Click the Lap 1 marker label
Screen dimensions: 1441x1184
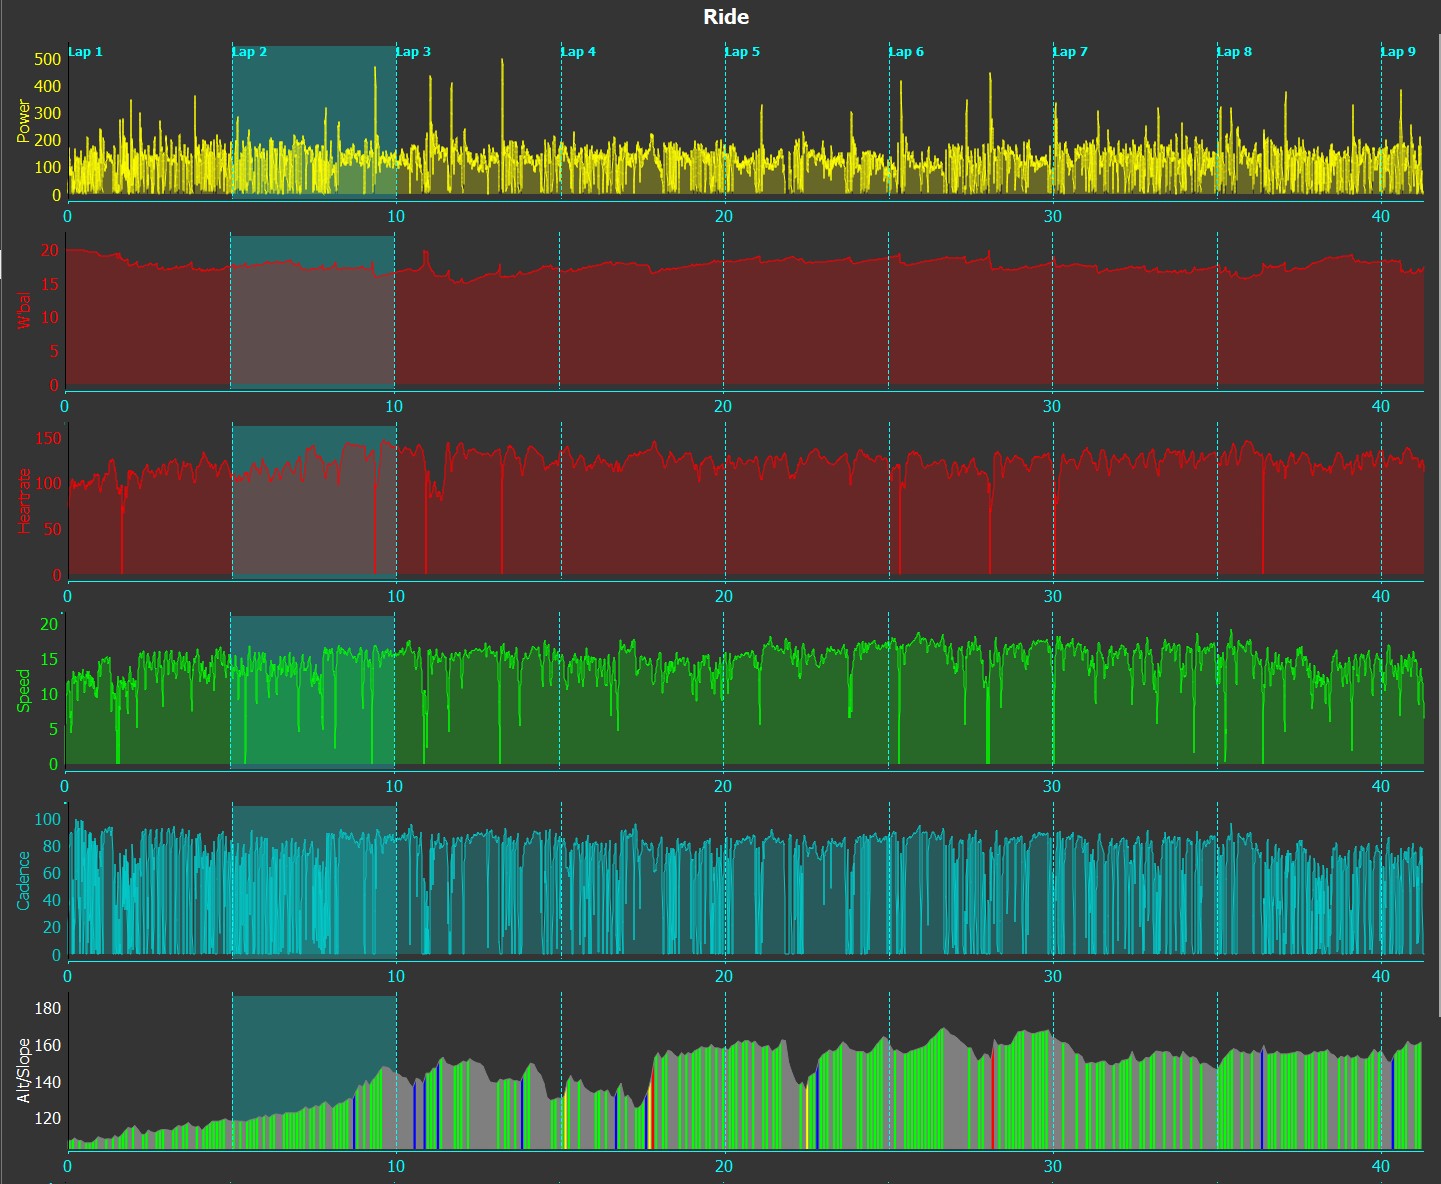click(85, 52)
